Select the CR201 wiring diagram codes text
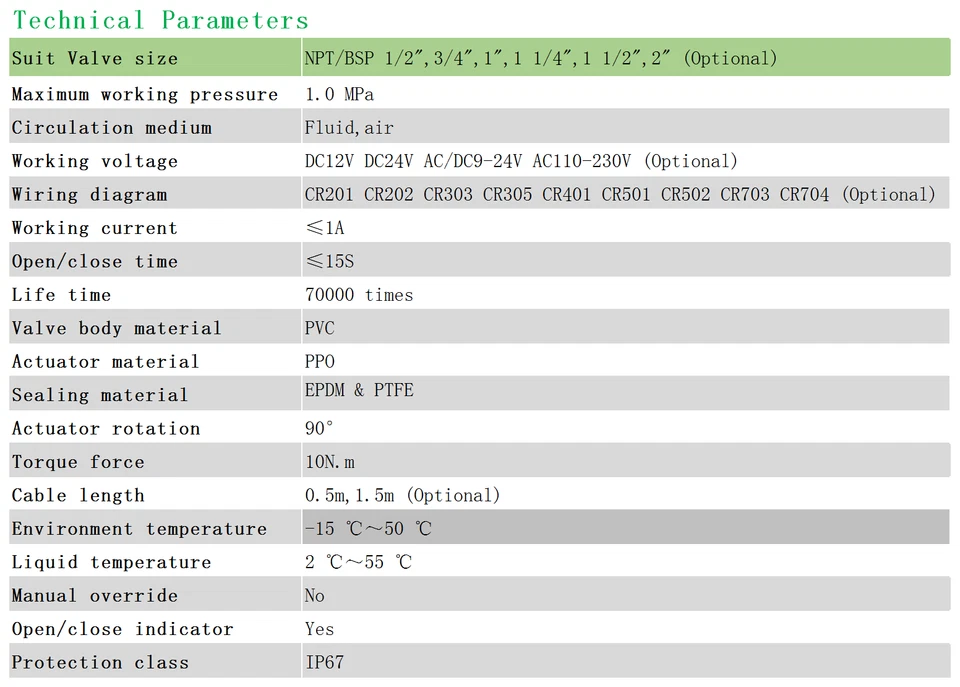The image size is (960, 687). coord(620,195)
